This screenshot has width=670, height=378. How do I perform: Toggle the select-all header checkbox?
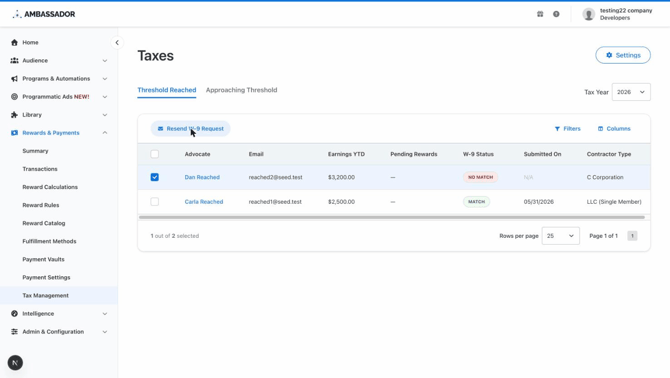point(155,154)
